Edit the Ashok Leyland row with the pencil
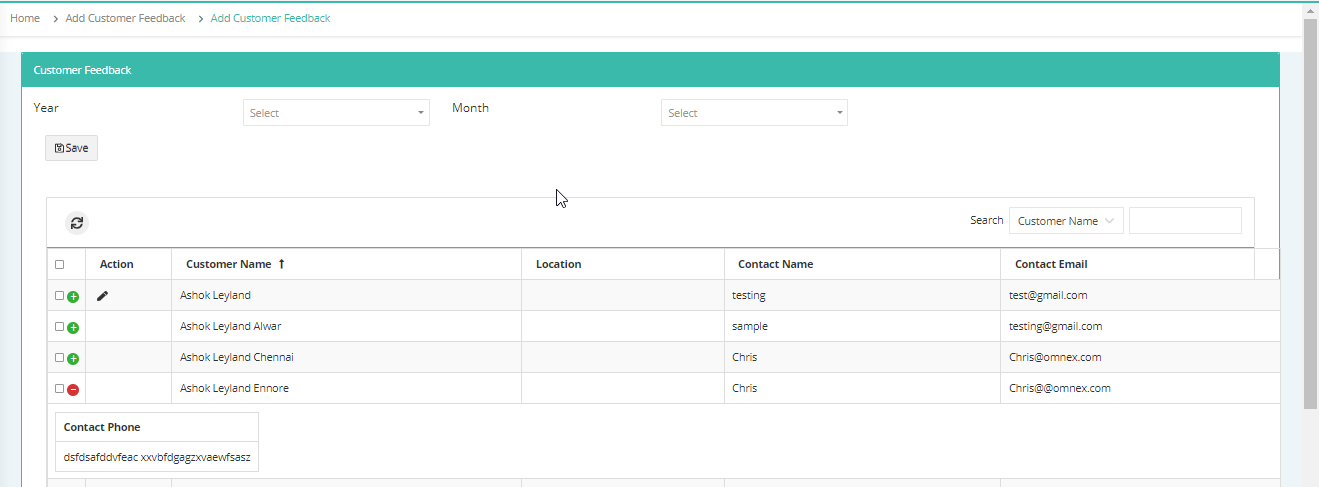This screenshot has height=487, width=1319. (x=102, y=296)
